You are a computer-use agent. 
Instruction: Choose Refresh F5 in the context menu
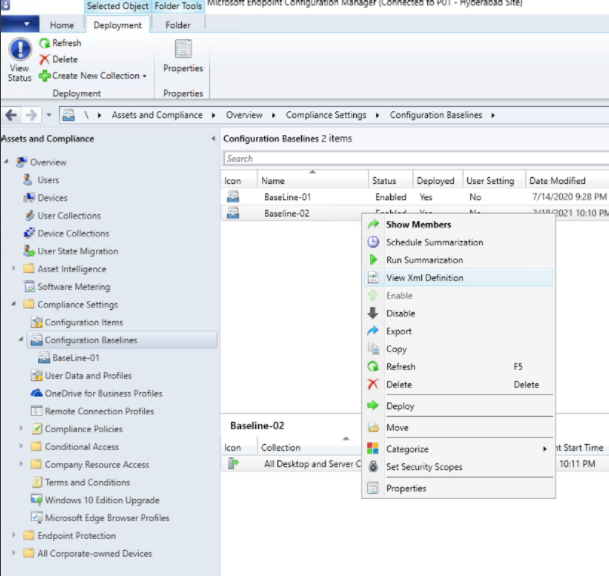point(458,367)
